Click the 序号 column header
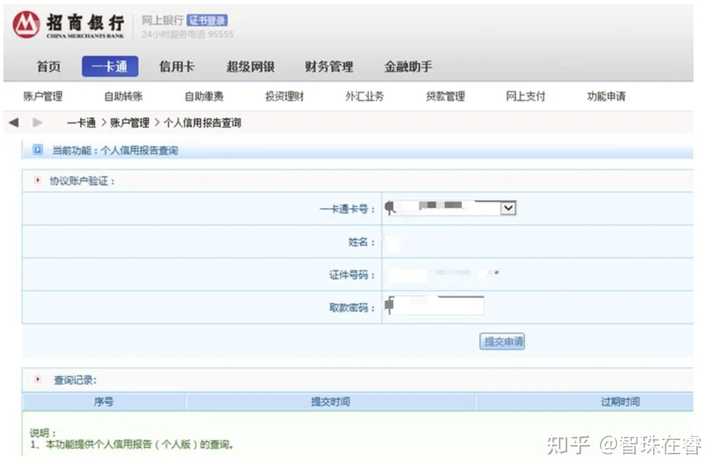Viewport: 720px width, 474px height. [x=104, y=401]
